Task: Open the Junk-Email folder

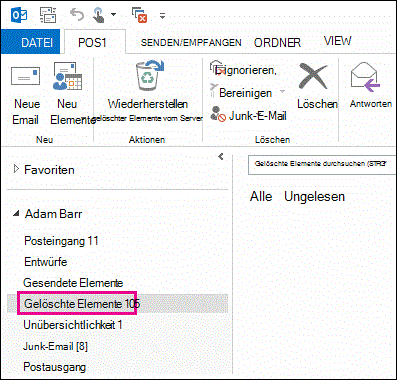Action: pyautogui.click(x=55, y=346)
